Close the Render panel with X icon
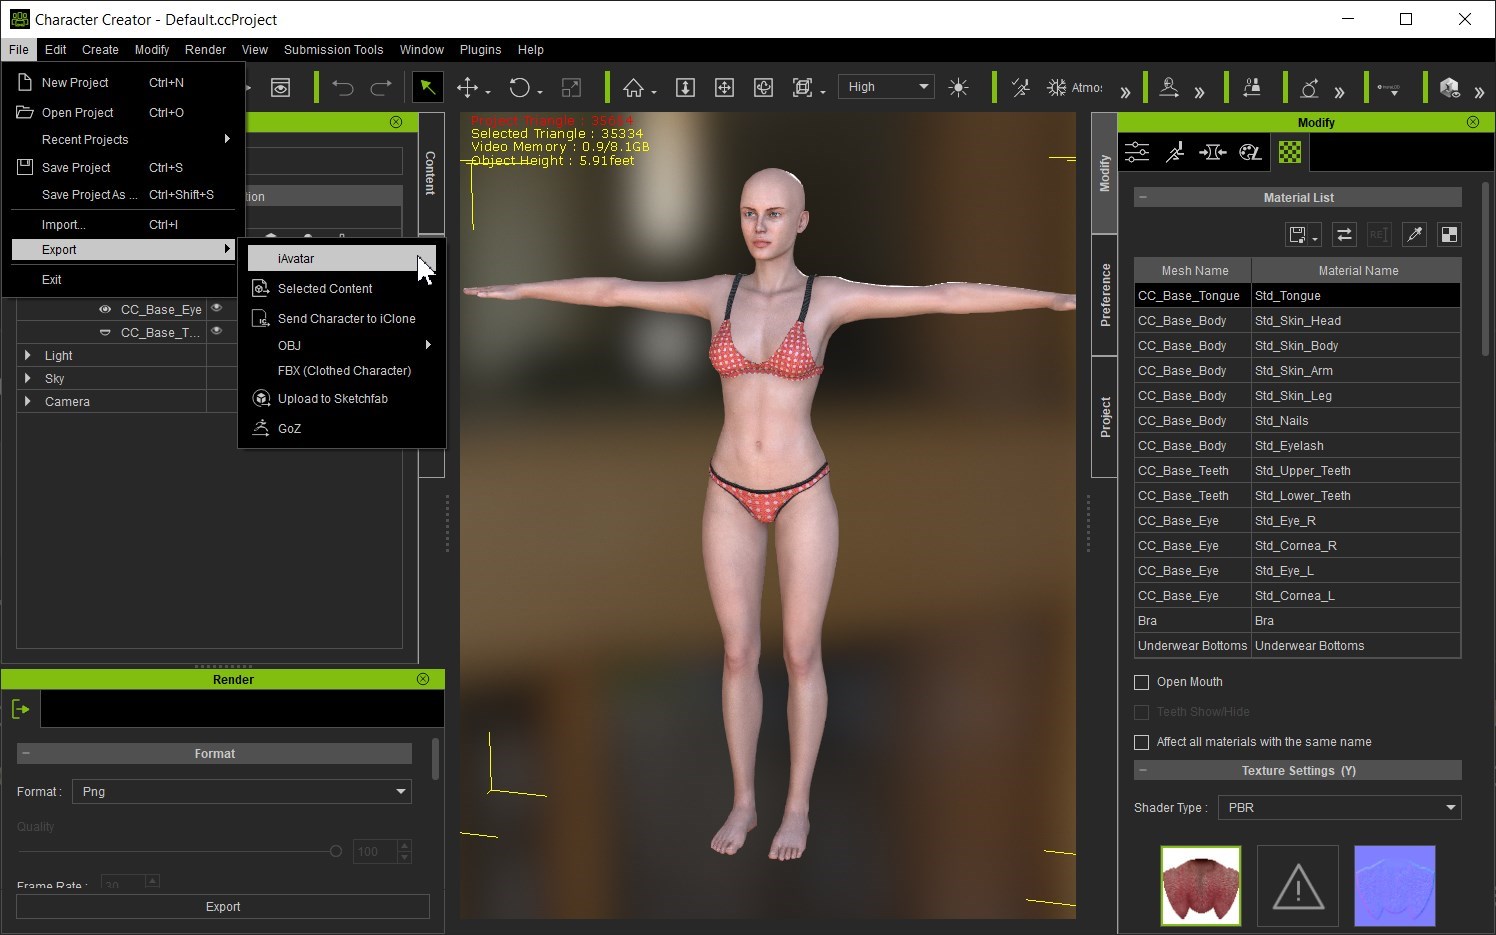Image resolution: width=1496 pixels, height=935 pixels. [423, 679]
